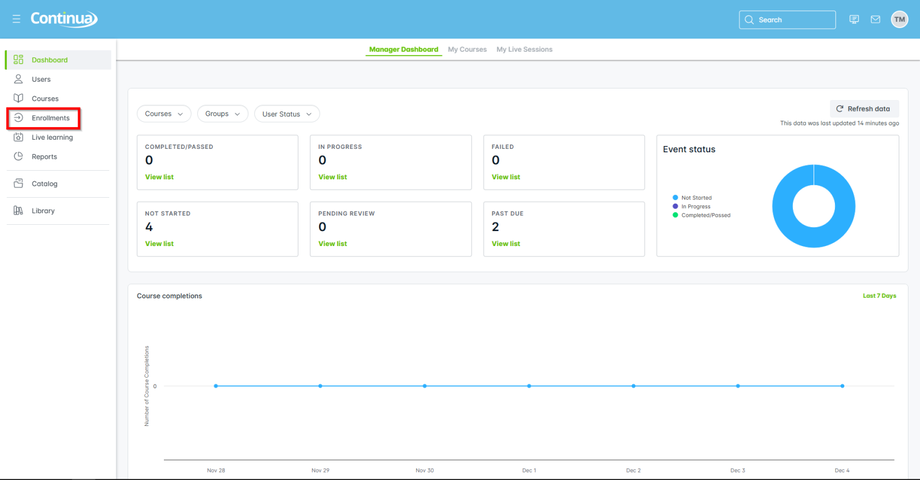Open the Users sidebar icon
Viewport: 920px width, 480px height.
tap(18, 79)
